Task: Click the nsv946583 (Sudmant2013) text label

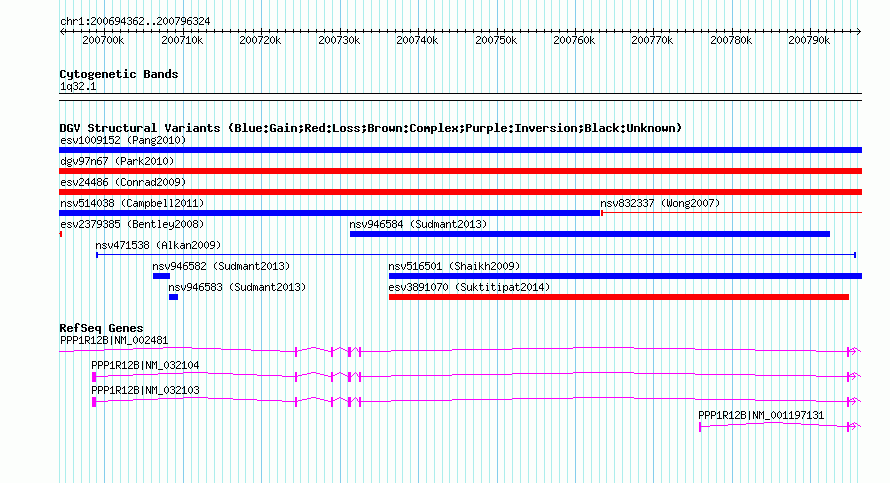Action: [x=237, y=287]
